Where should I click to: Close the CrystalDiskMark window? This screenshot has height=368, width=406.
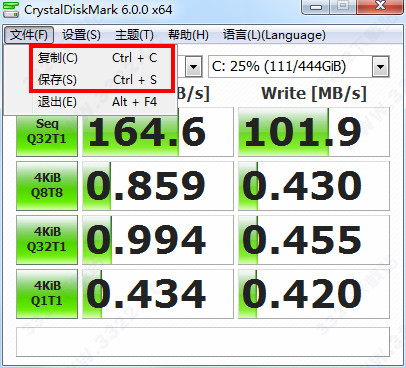click(380, 7)
